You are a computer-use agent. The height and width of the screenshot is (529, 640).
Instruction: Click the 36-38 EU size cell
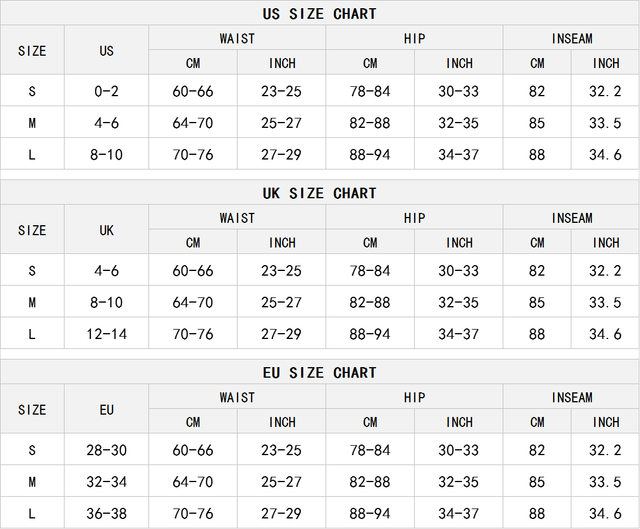pyautogui.click(x=107, y=513)
